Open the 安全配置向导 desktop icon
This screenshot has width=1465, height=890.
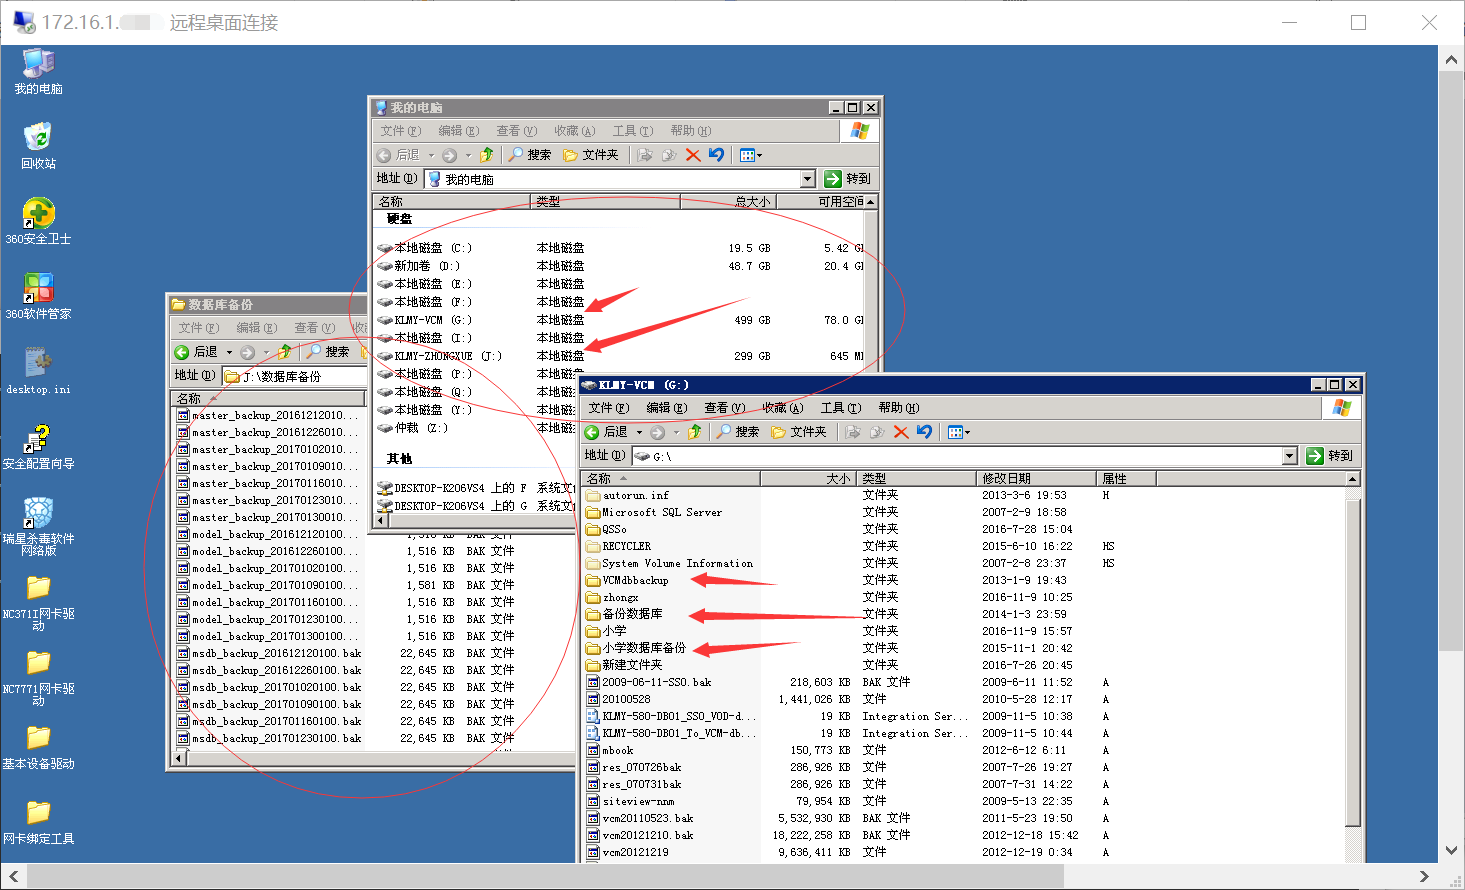(x=38, y=439)
